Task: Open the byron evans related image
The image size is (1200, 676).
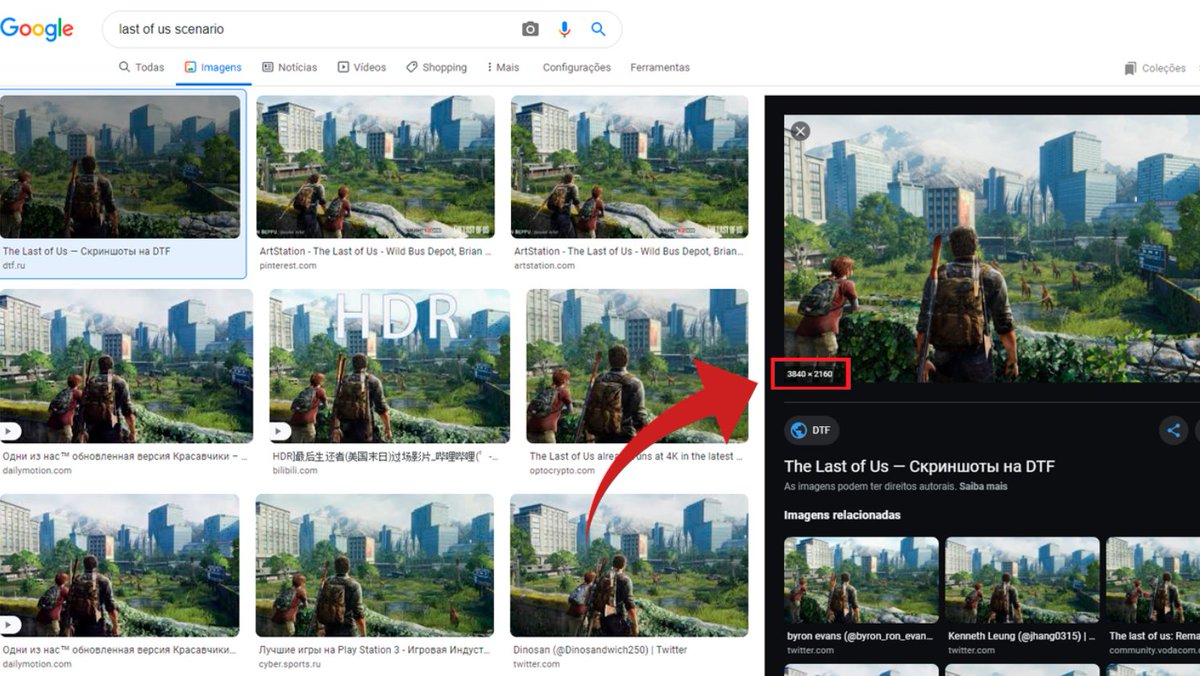Action: [861, 580]
